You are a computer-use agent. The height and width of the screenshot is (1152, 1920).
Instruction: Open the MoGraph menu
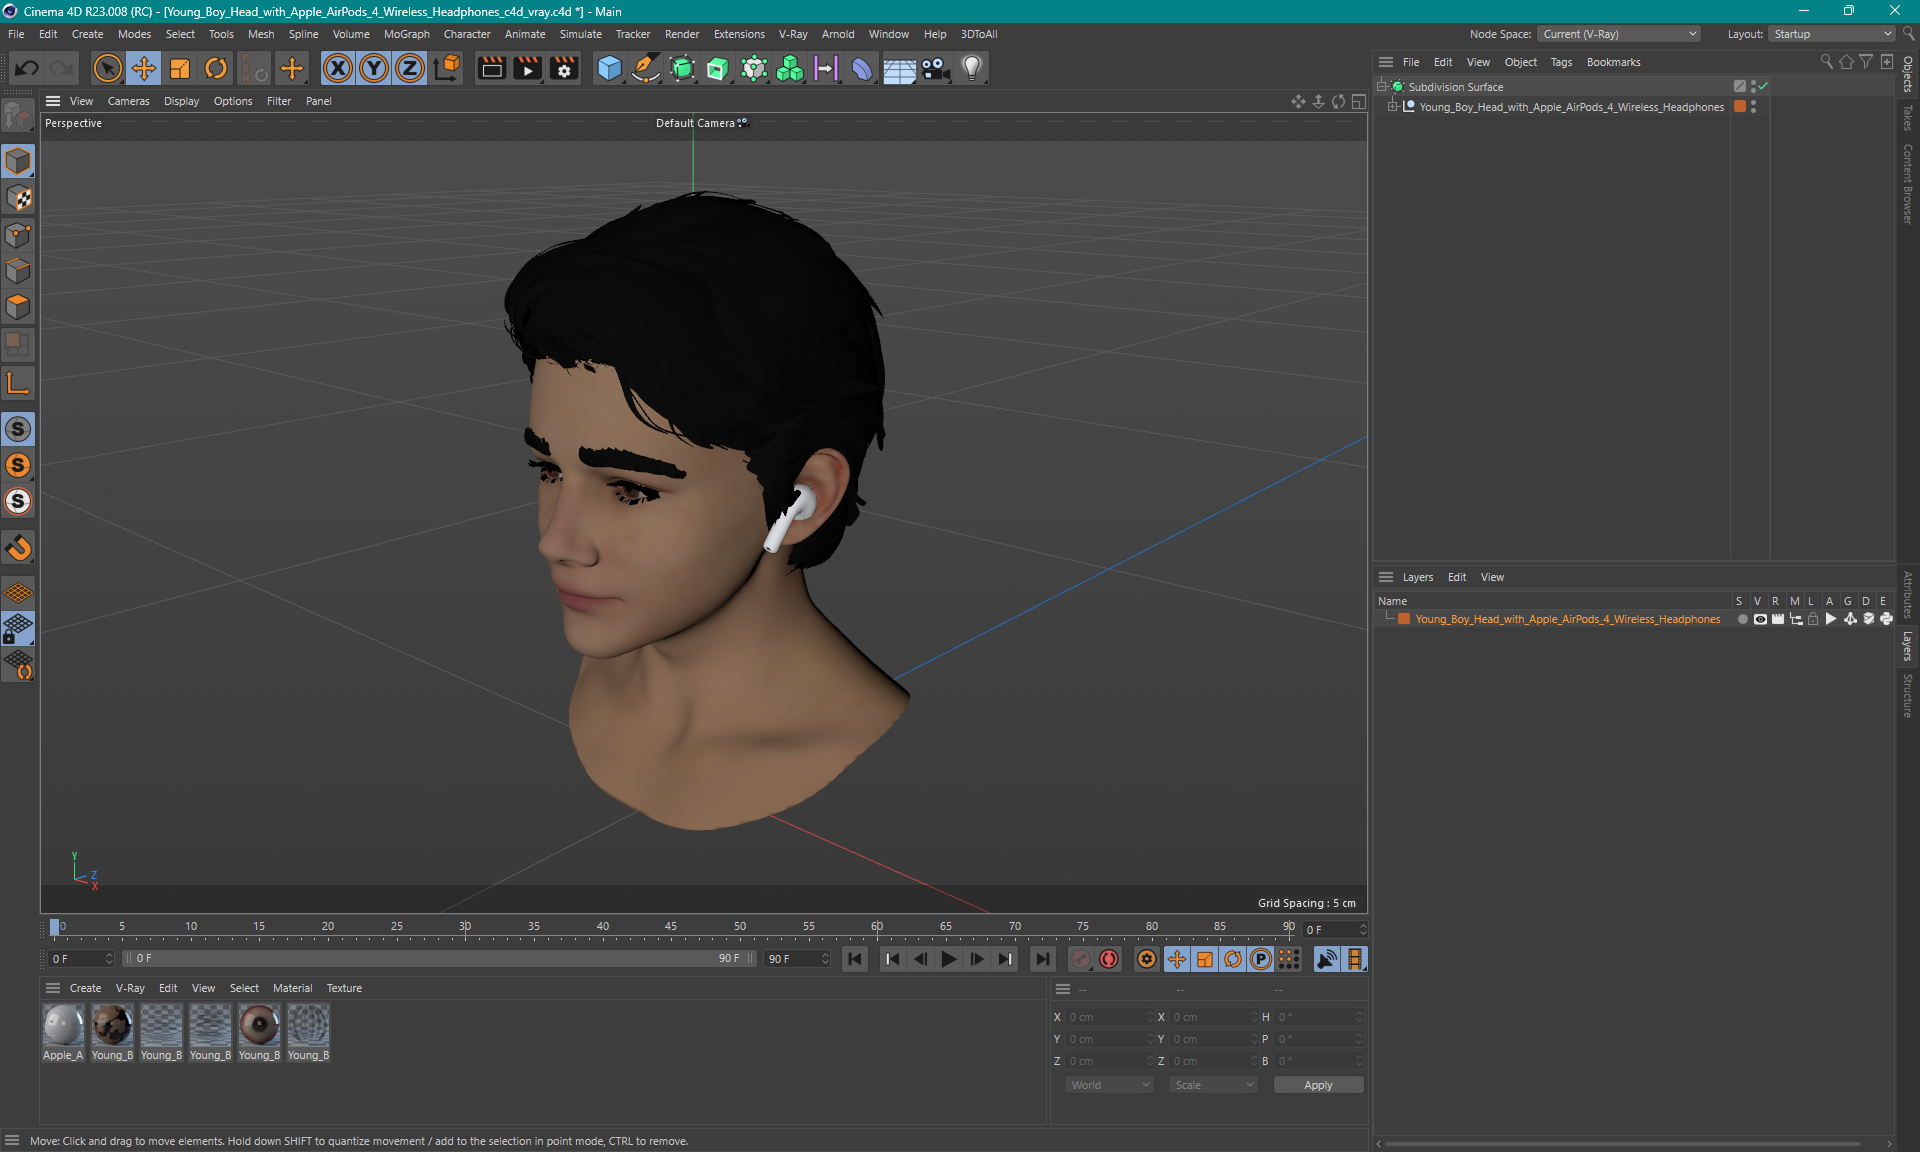pyautogui.click(x=406, y=34)
